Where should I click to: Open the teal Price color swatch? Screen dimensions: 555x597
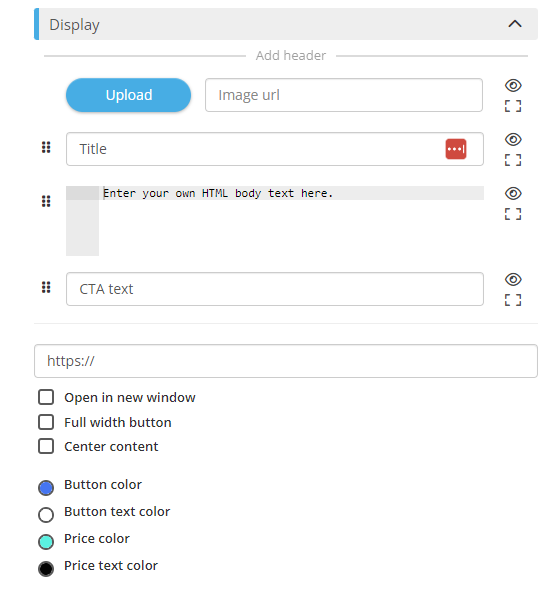coord(46,542)
